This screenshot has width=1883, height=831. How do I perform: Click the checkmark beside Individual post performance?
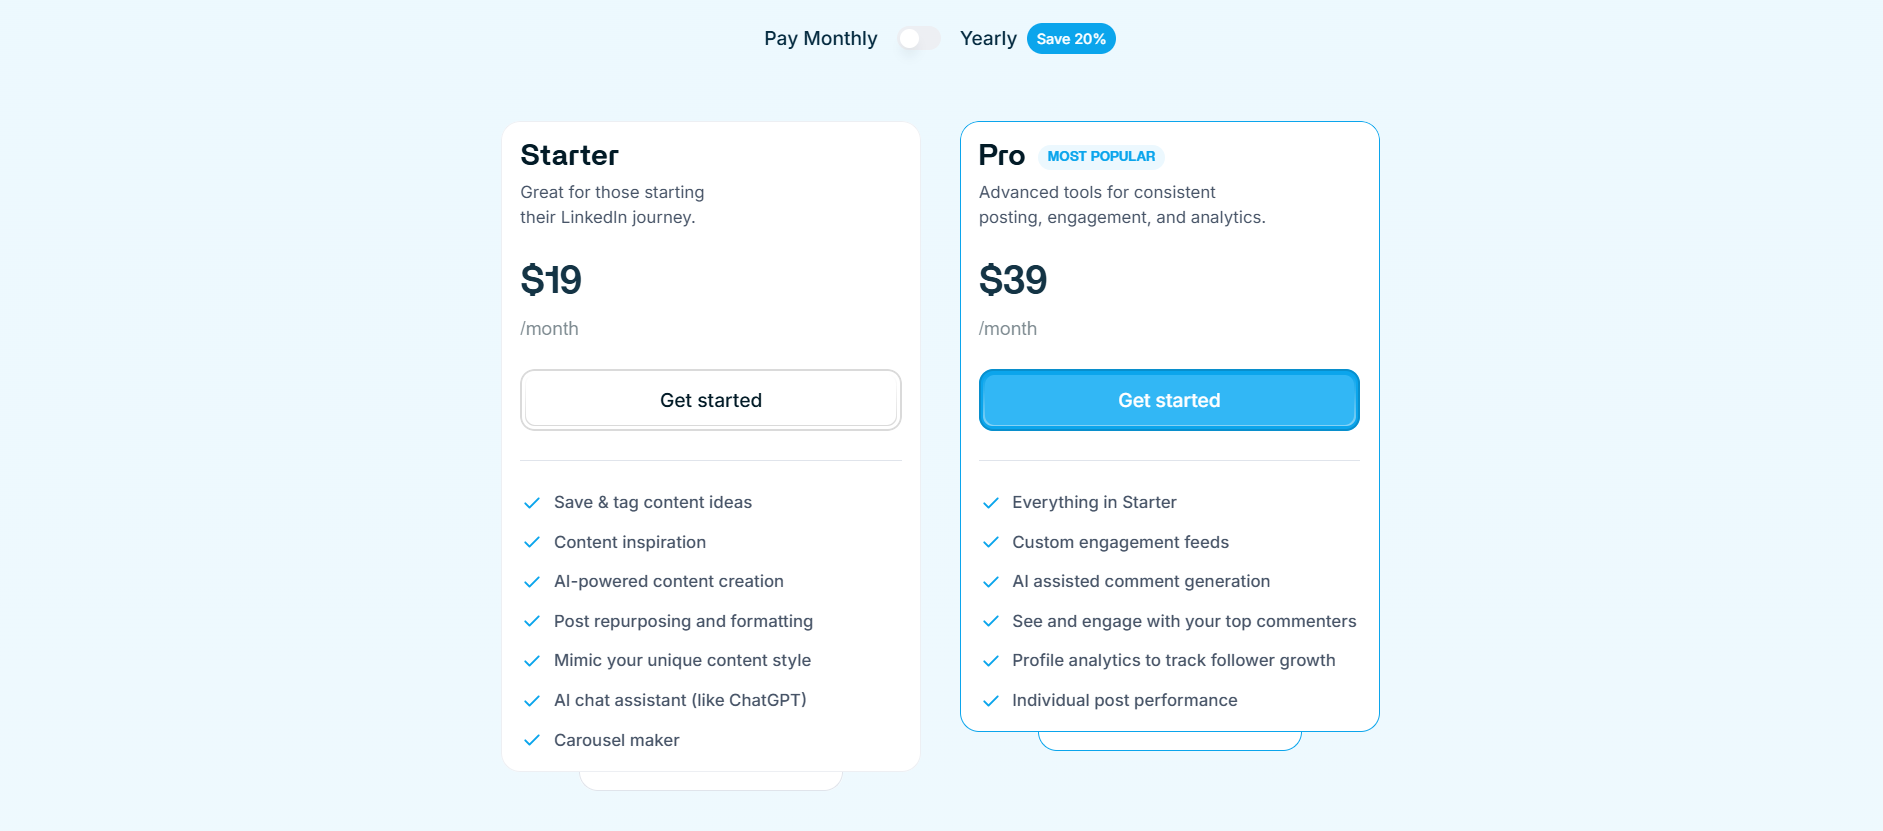(x=990, y=700)
